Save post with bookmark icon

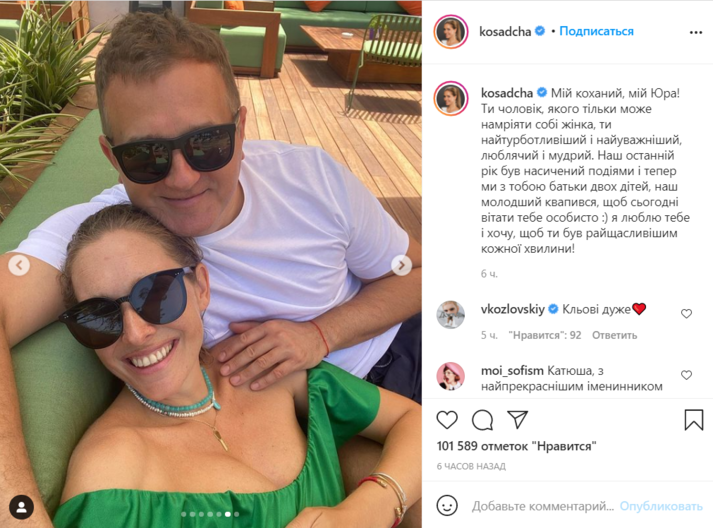(693, 419)
